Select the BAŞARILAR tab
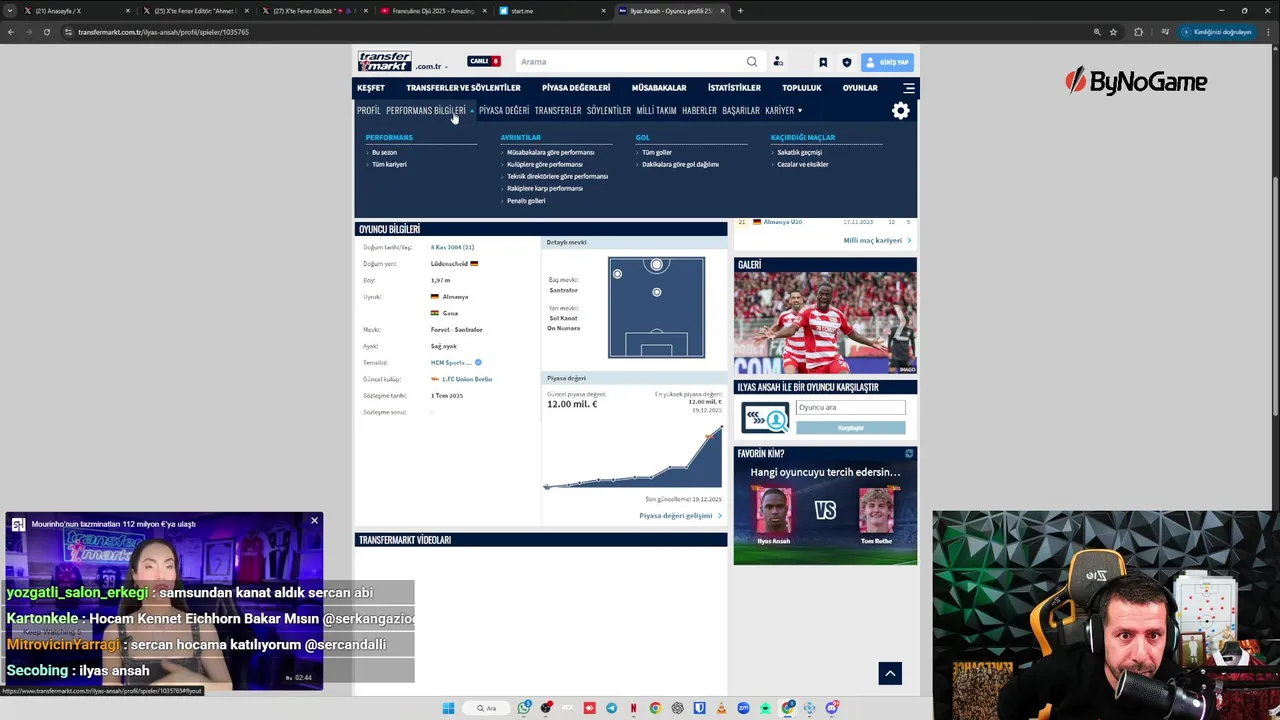This screenshot has width=1280, height=720. (x=741, y=111)
